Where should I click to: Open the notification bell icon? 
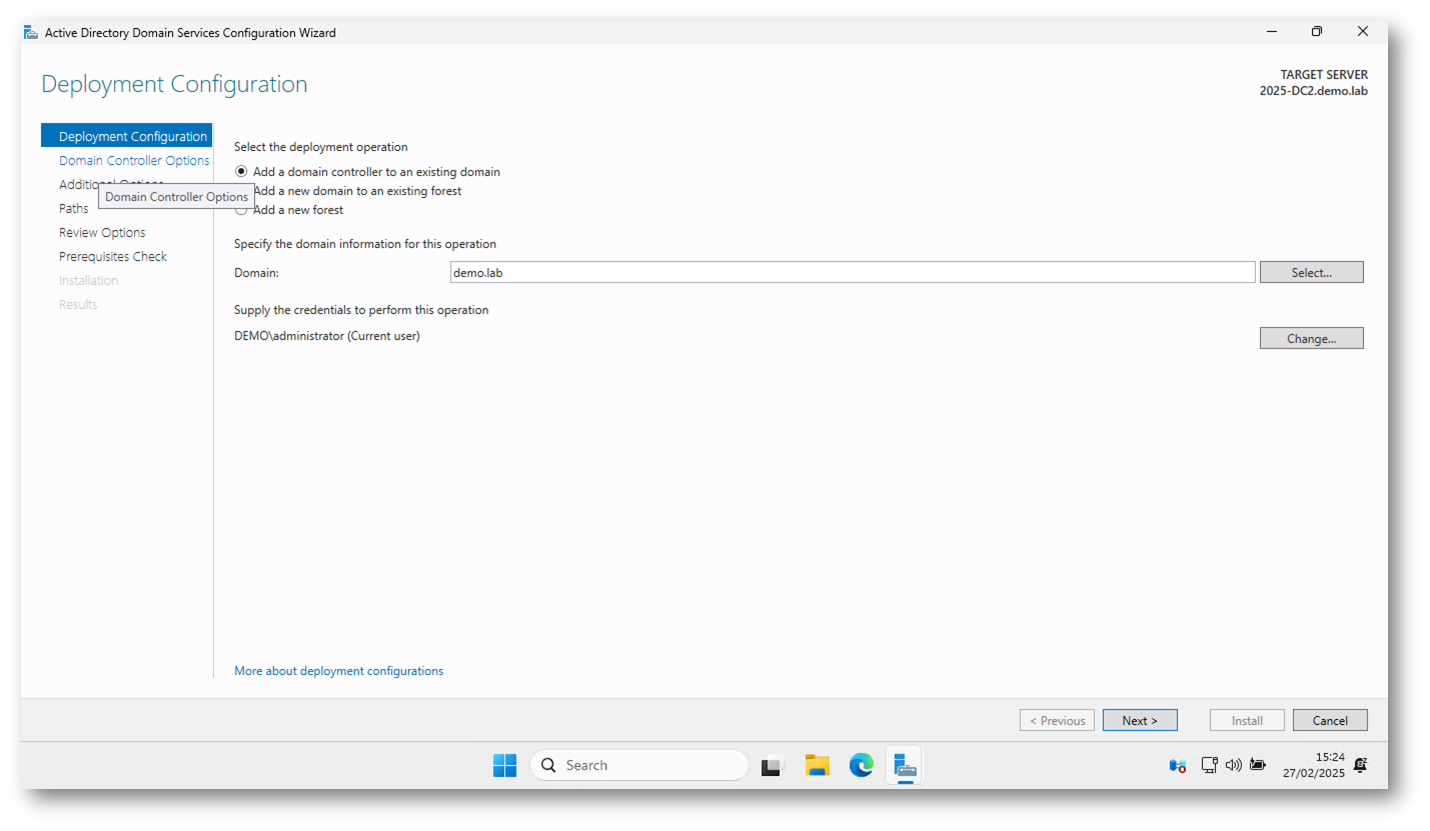coord(1360,765)
